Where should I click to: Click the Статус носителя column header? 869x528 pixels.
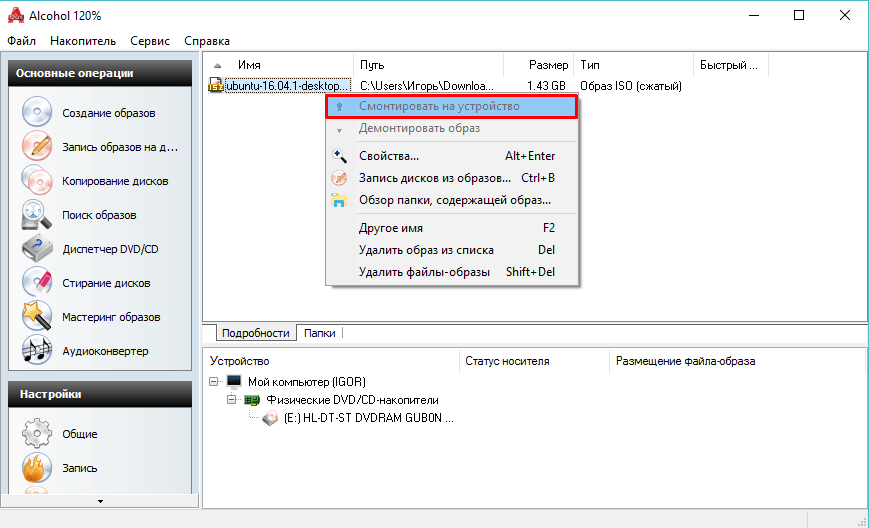coord(534,361)
